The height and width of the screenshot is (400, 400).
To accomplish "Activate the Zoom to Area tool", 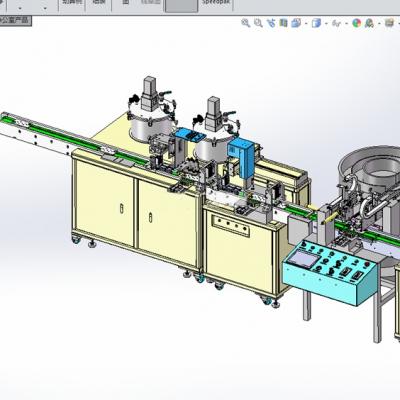I will tap(258, 23).
